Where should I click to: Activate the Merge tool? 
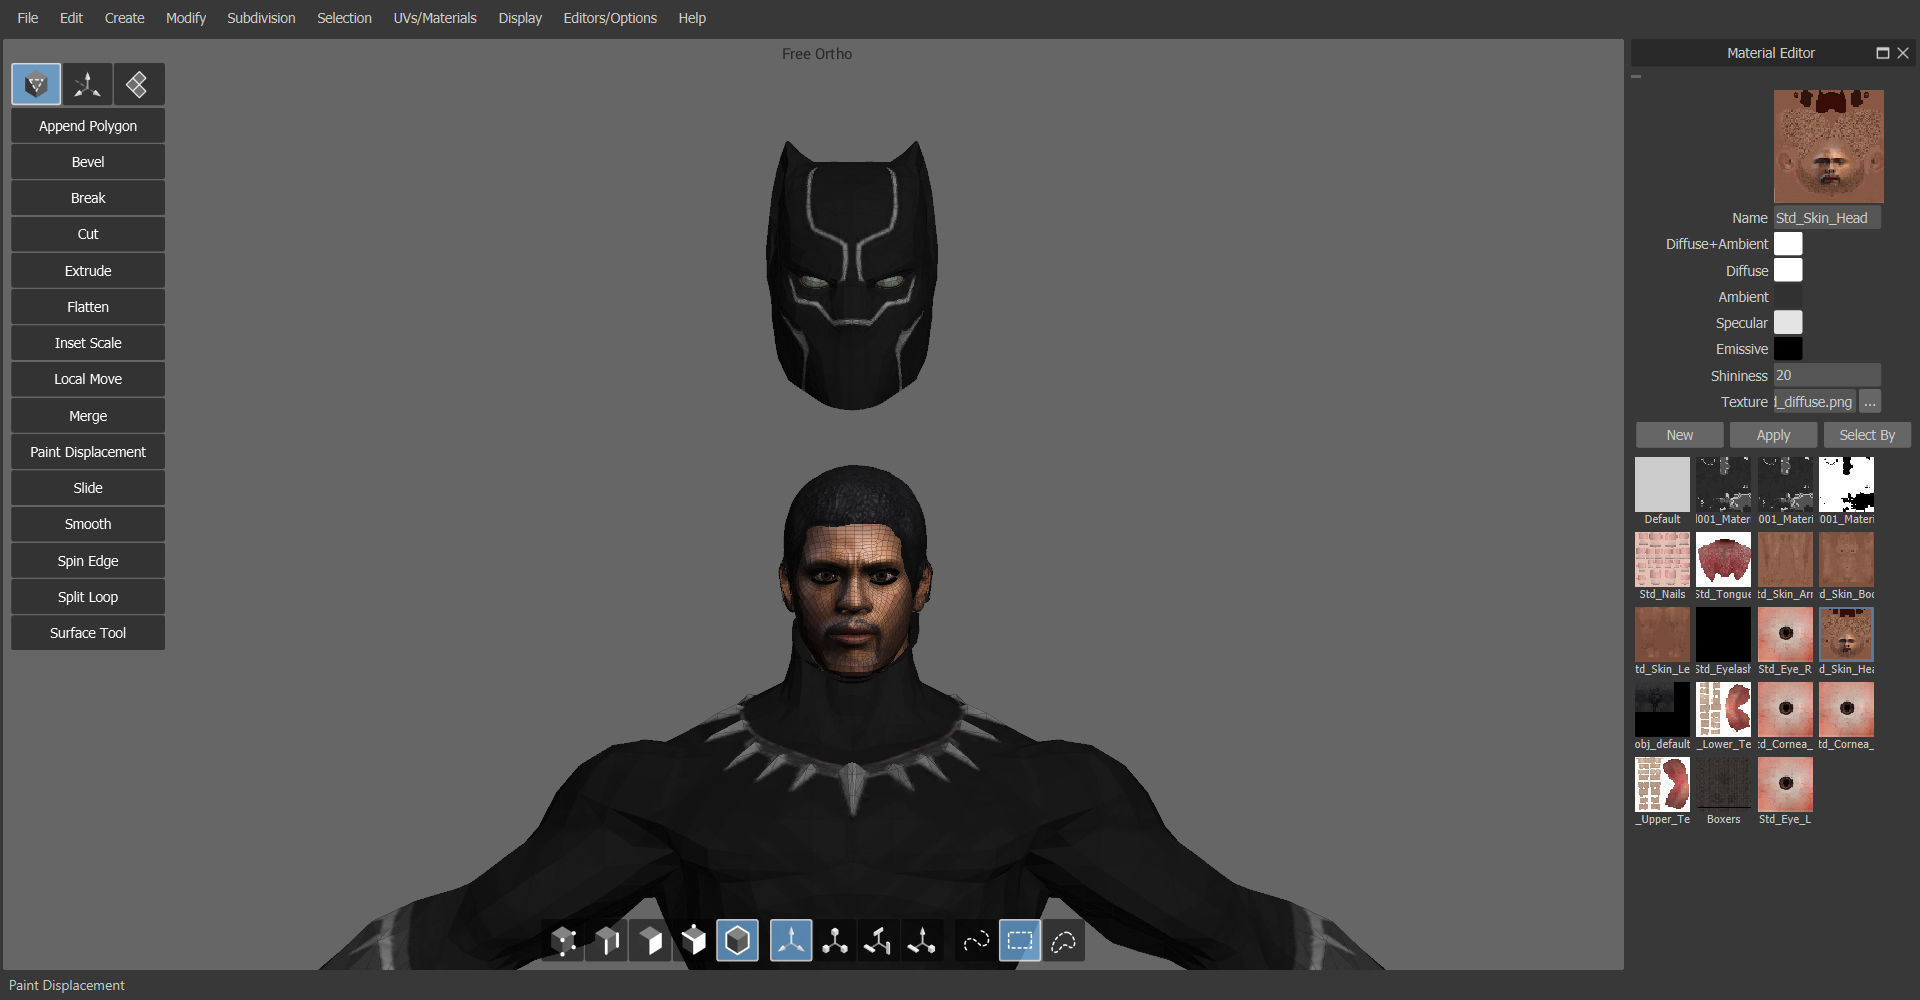(88, 416)
